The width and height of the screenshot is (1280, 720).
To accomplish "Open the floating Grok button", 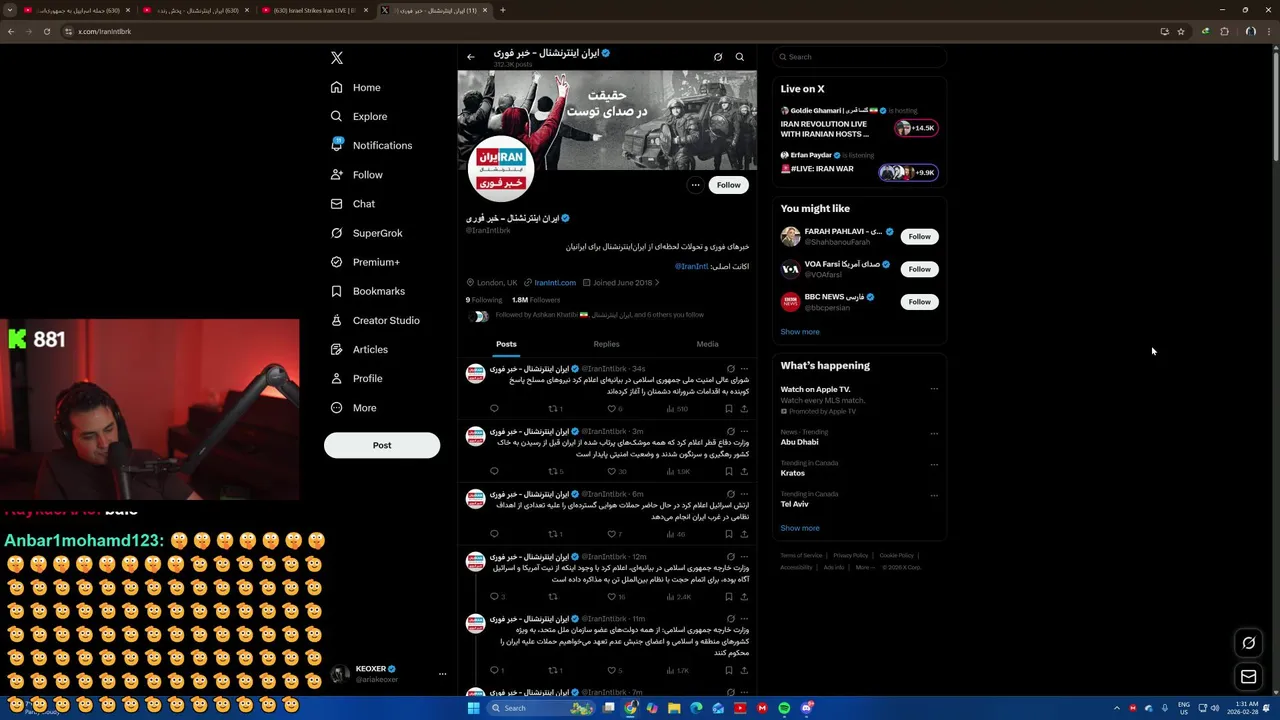I will tap(1249, 643).
